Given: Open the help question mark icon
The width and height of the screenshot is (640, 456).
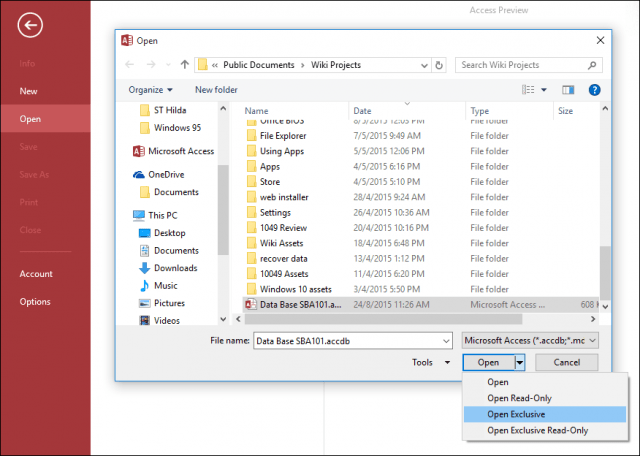Looking at the screenshot, I should point(594,90).
